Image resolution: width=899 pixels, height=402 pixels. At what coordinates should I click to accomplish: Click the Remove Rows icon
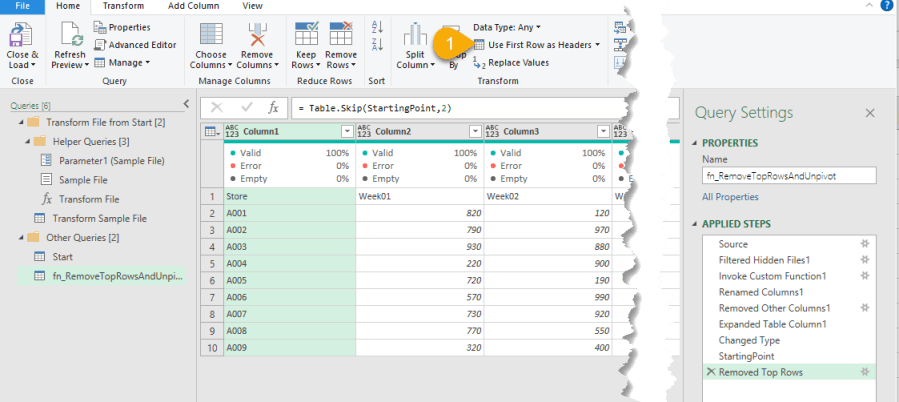(341, 35)
